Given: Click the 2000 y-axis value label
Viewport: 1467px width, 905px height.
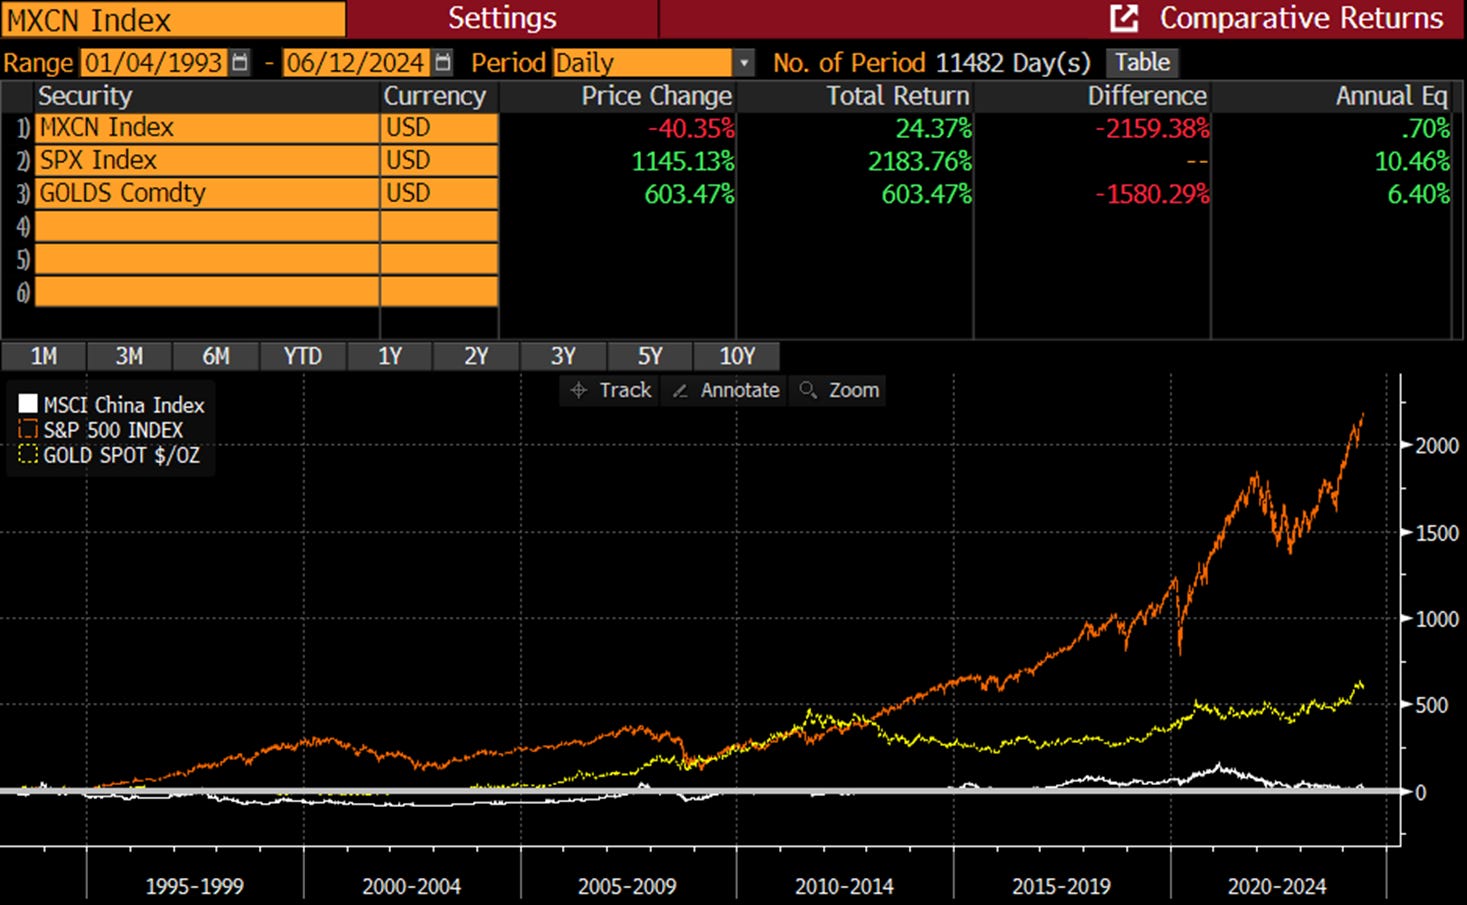Looking at the screenshot, I should point(1437,446).
